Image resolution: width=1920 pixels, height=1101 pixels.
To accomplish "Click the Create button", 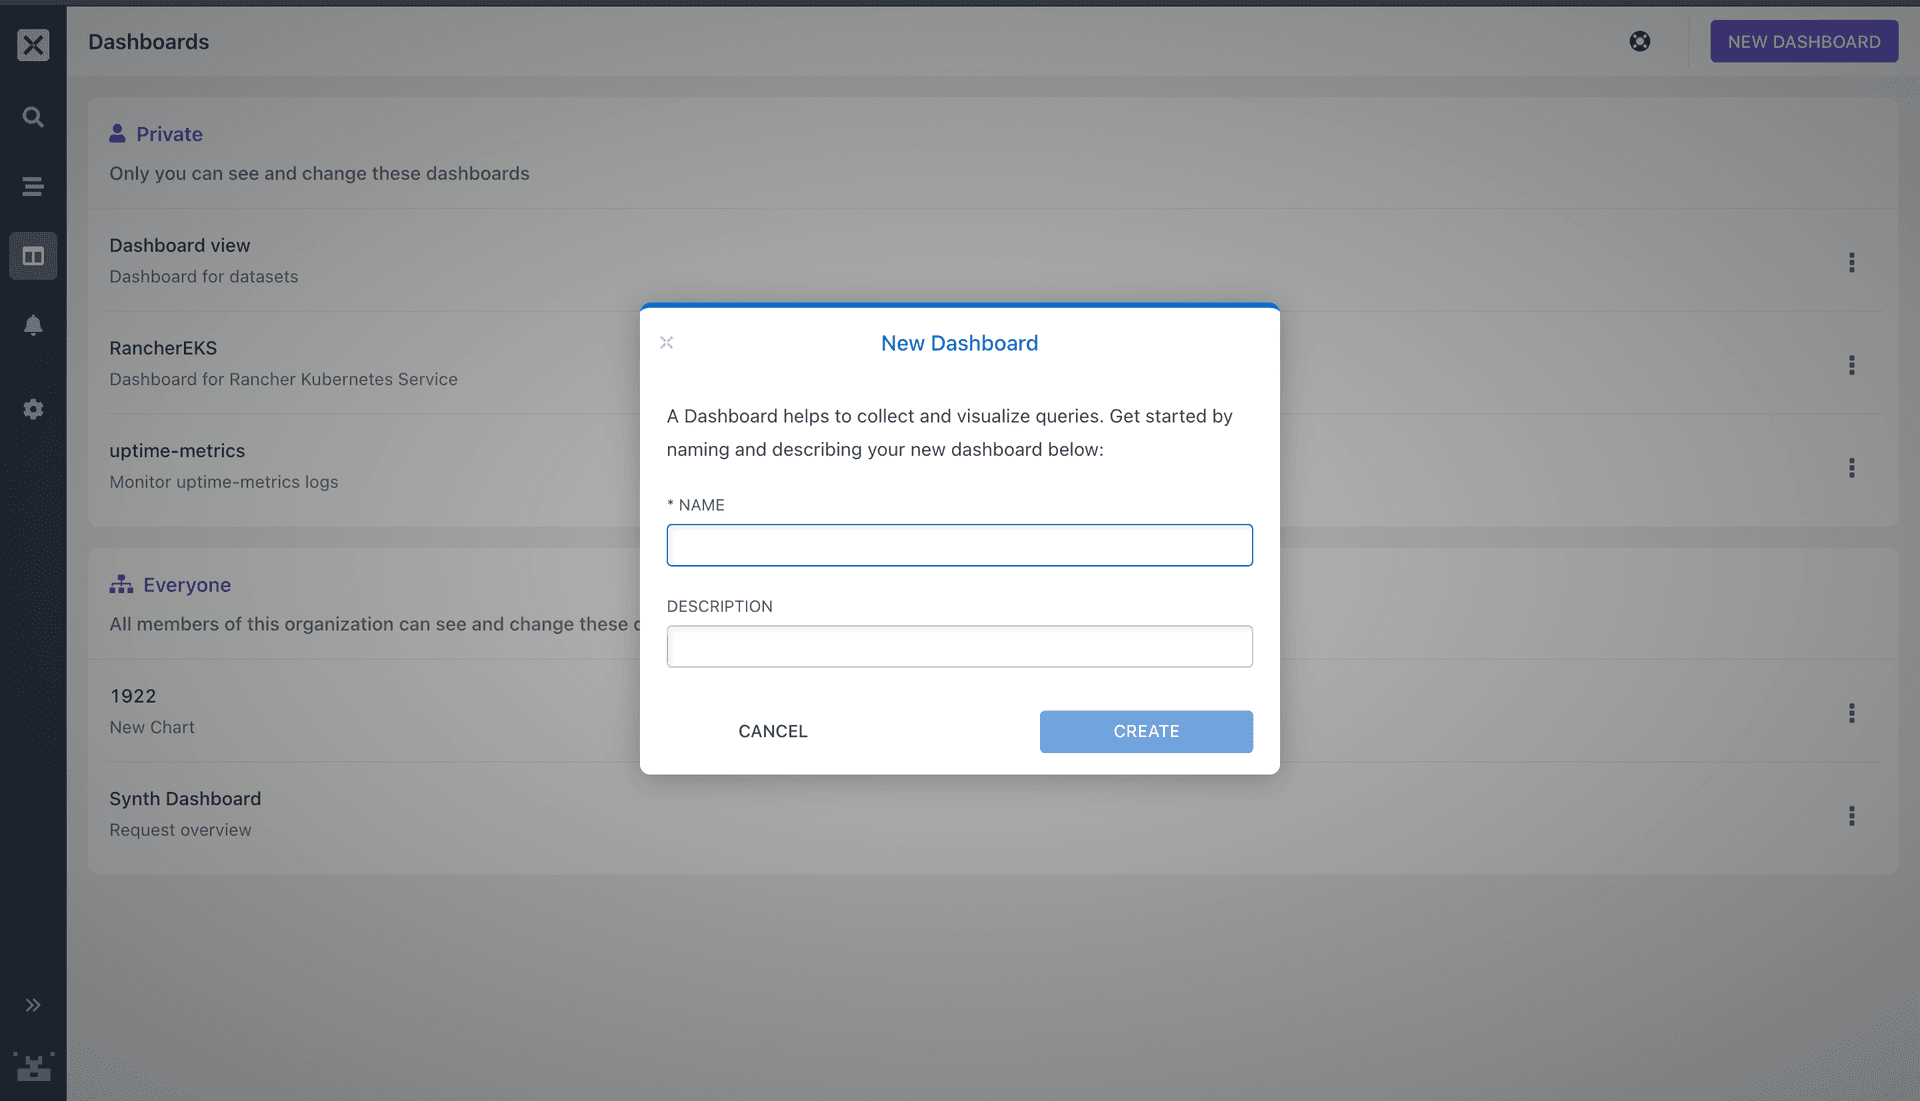I will coord(1146,731).
